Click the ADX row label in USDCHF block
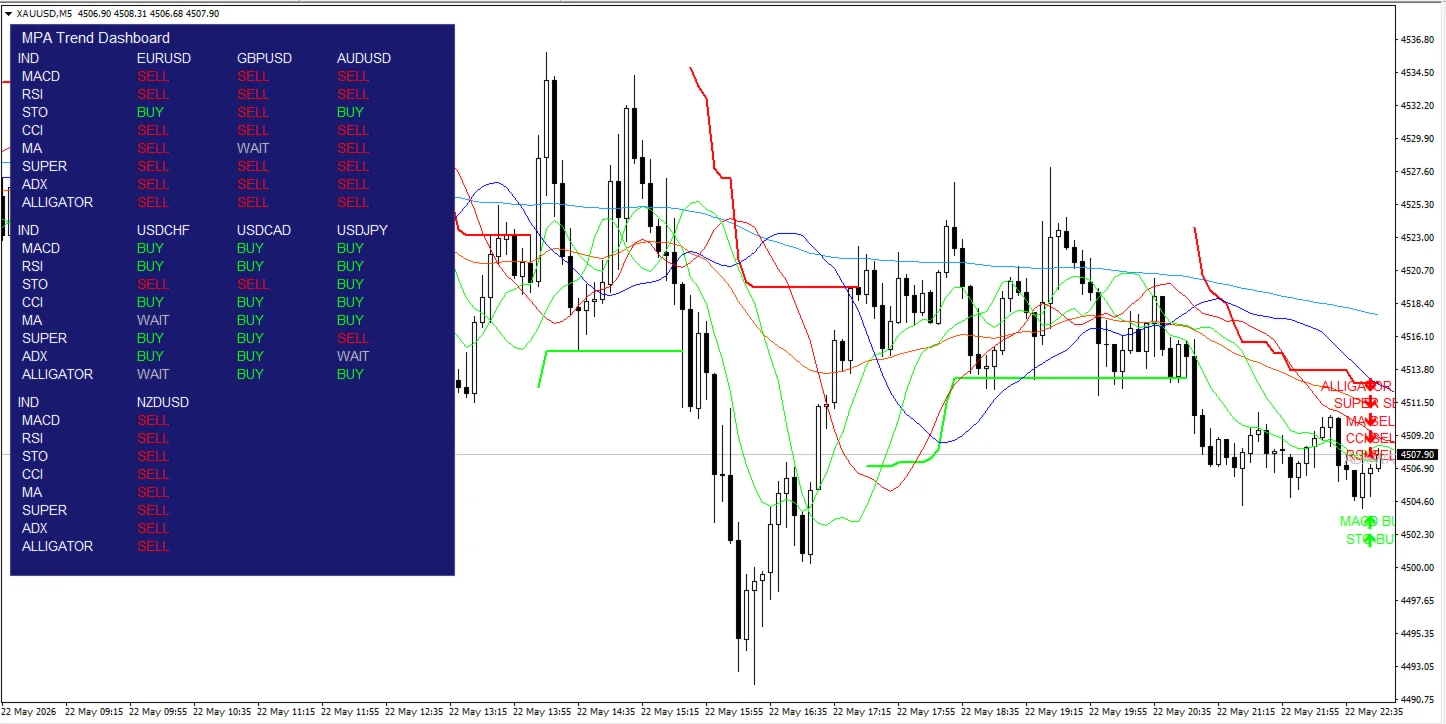Viewport: 1446px width, 724px height. (x=35, y=356)
